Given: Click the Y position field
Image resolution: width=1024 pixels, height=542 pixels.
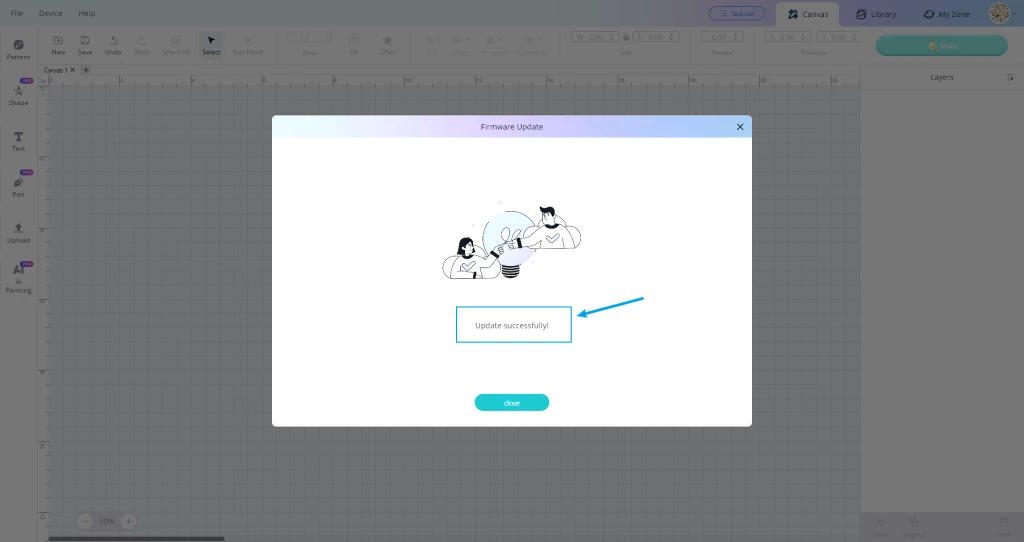Looking at the screenshot, I should 838,37.
